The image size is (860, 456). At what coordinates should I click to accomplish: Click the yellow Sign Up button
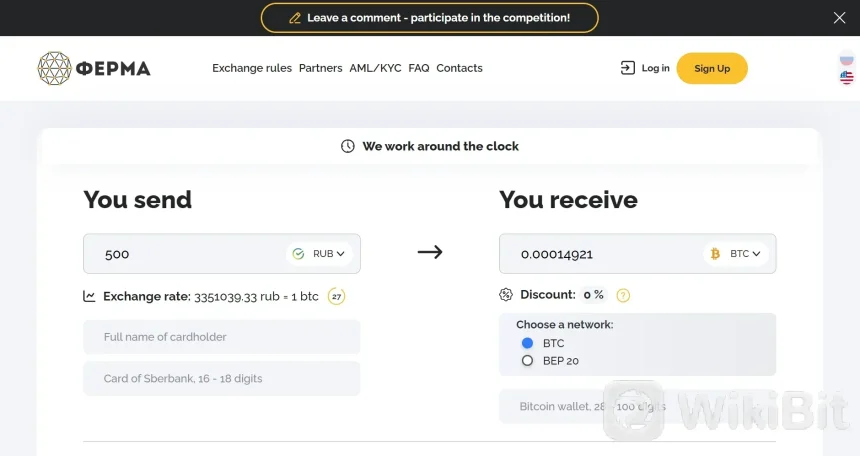(711, 68)
